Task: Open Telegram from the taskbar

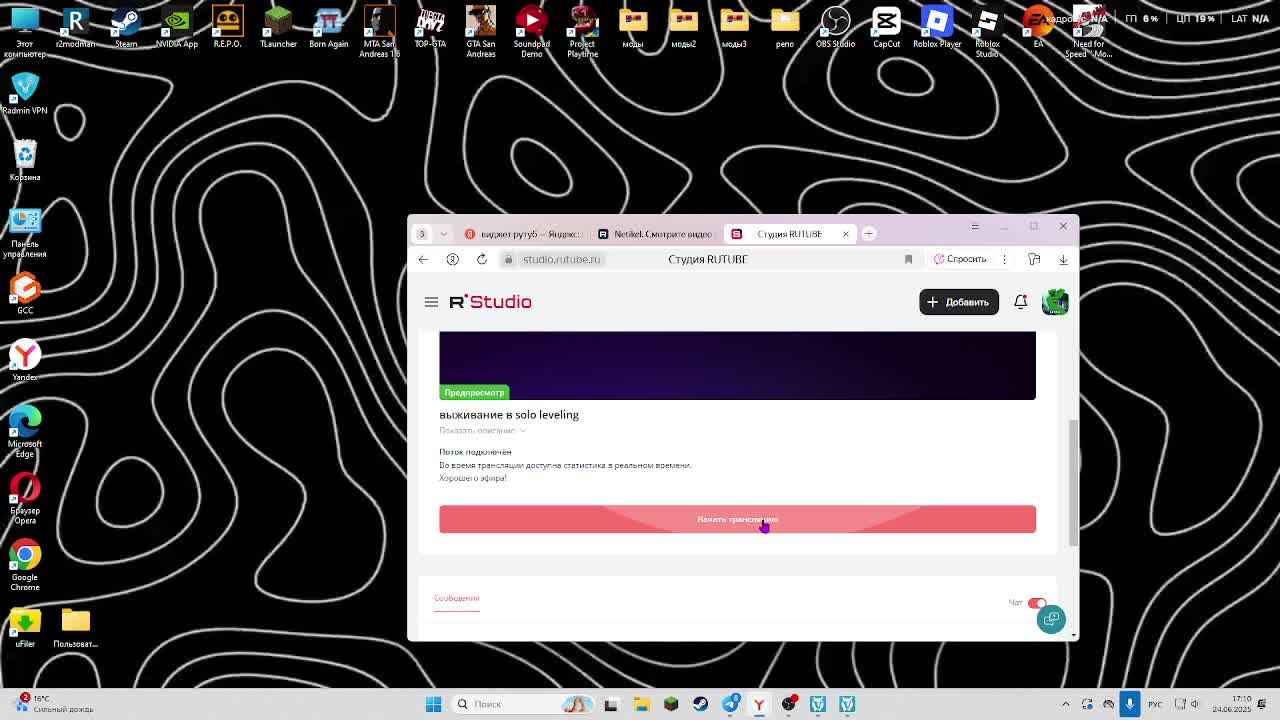Action: tap(730, 704)
